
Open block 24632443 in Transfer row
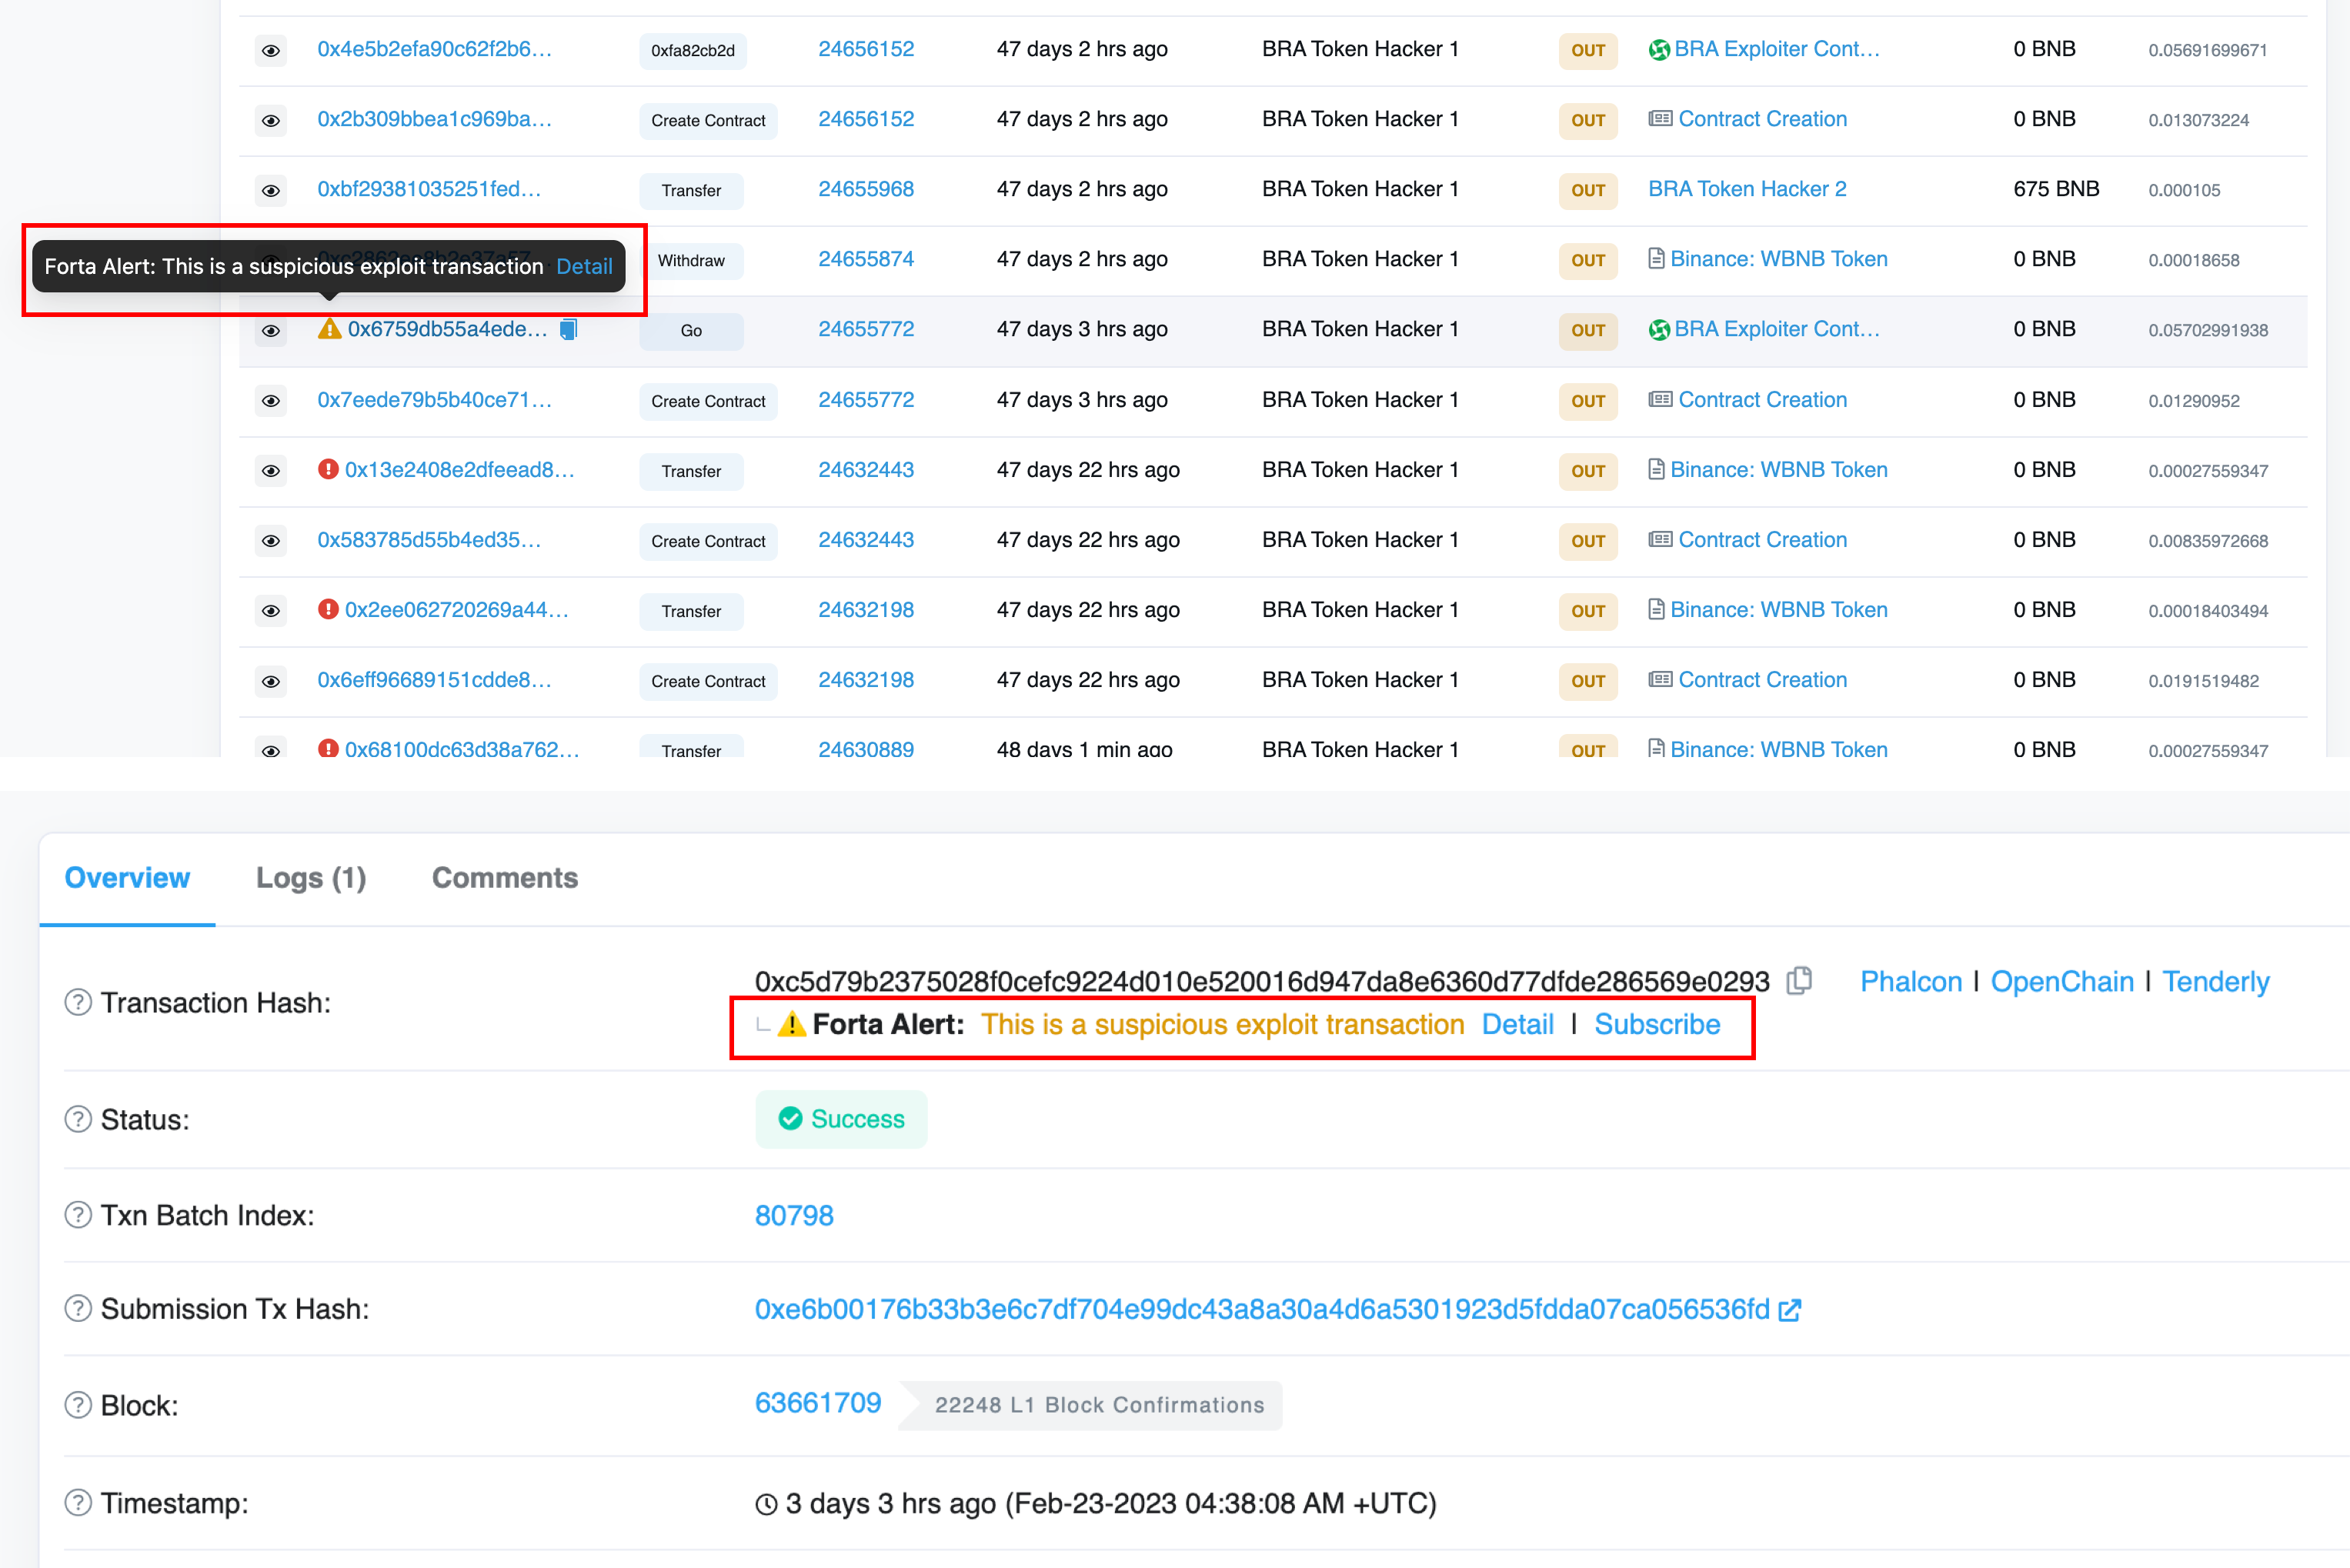(866, 469)
